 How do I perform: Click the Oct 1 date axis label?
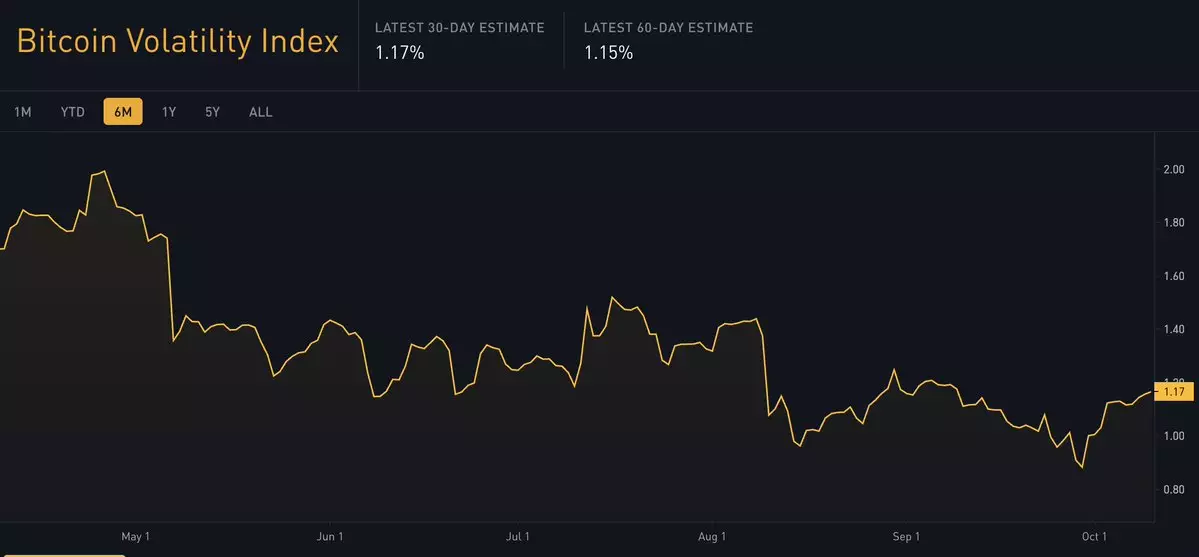(x=1092, y=537)
